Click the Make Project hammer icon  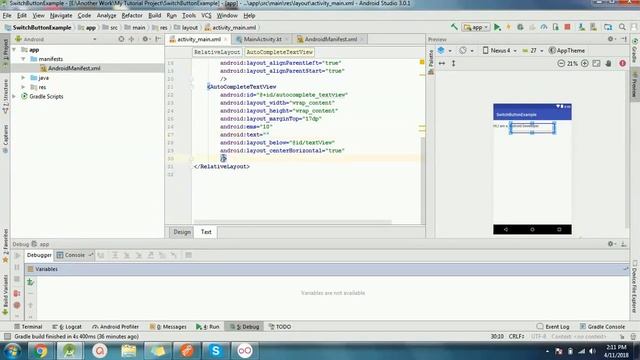click(x=454, y=27)
